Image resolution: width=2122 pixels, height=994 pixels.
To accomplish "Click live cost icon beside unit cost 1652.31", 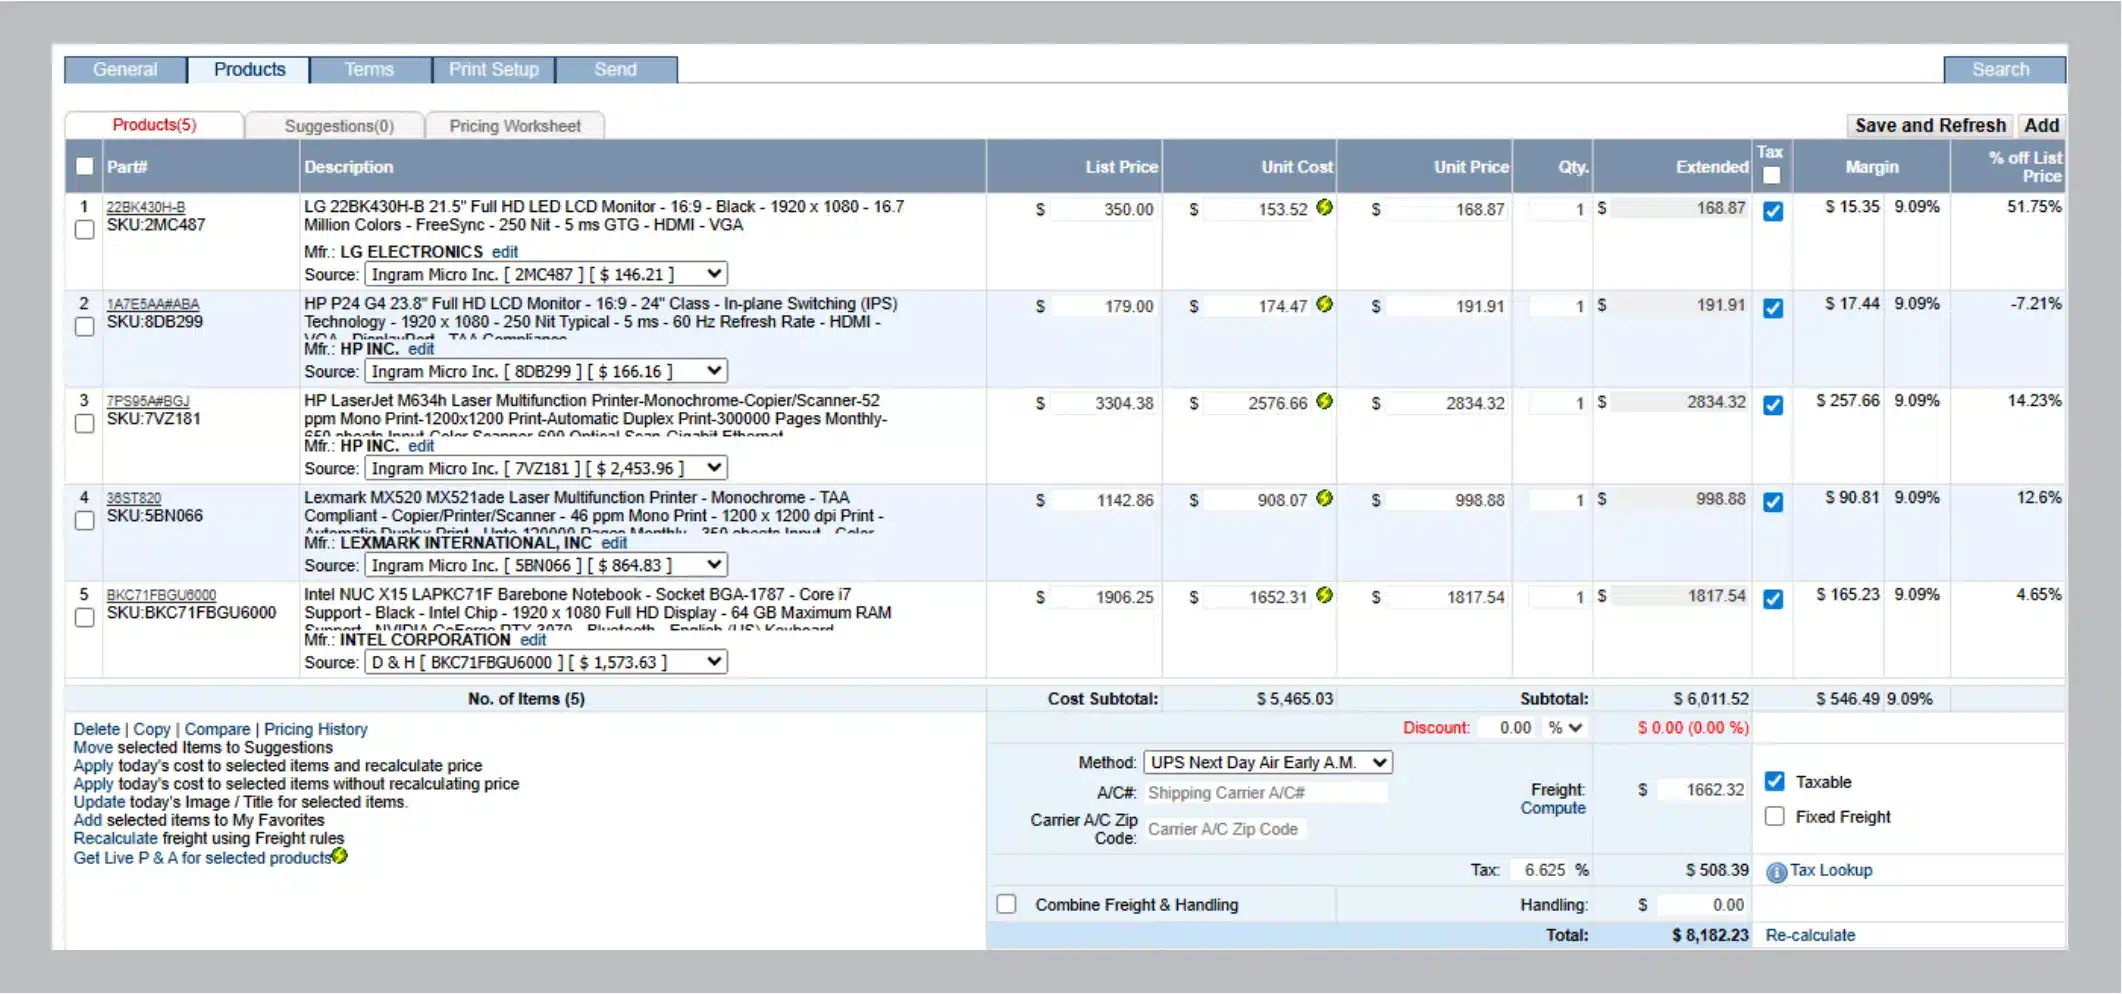I will tap(1324, 595).
